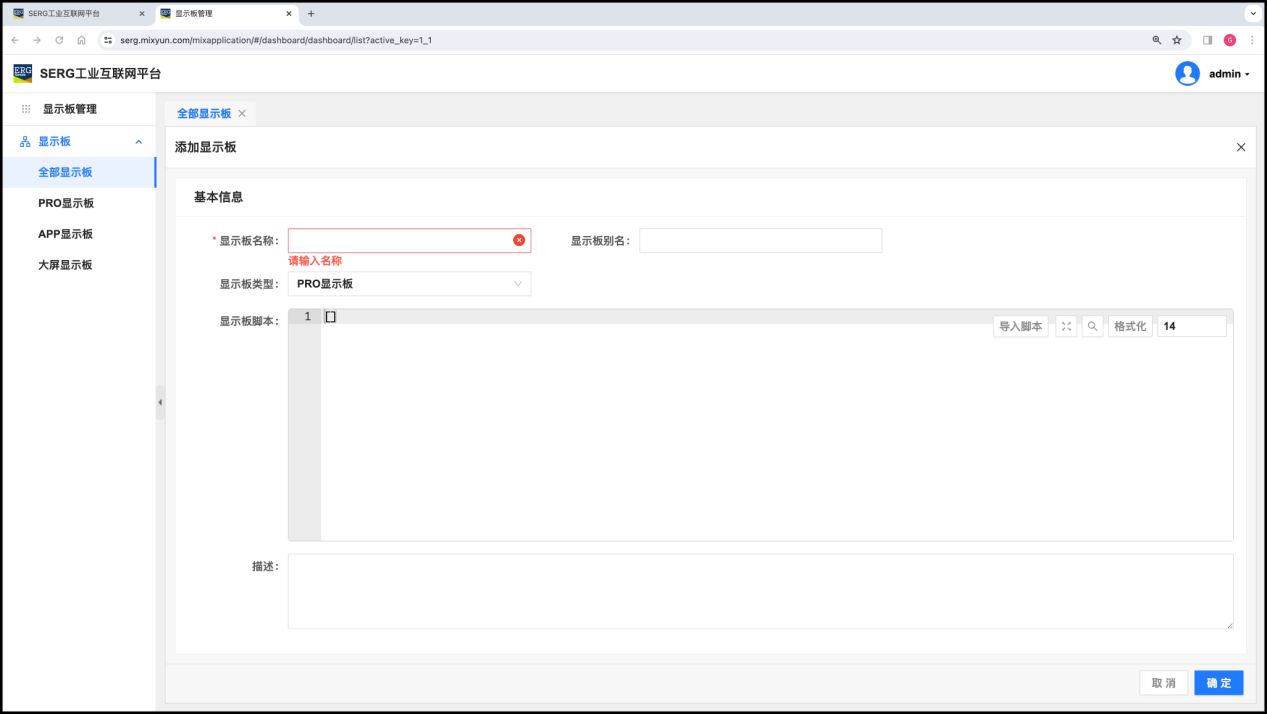Screen dimensions: 1267x714
Task: Click the browser home icon
Action: (81, 40)
